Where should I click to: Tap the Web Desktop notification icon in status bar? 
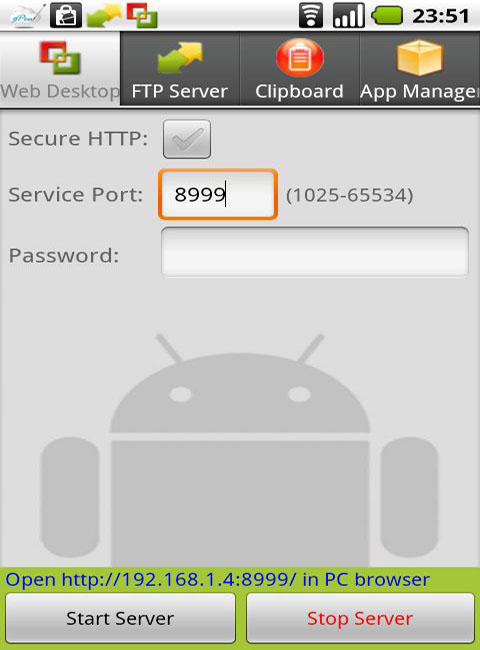[142, 15]
